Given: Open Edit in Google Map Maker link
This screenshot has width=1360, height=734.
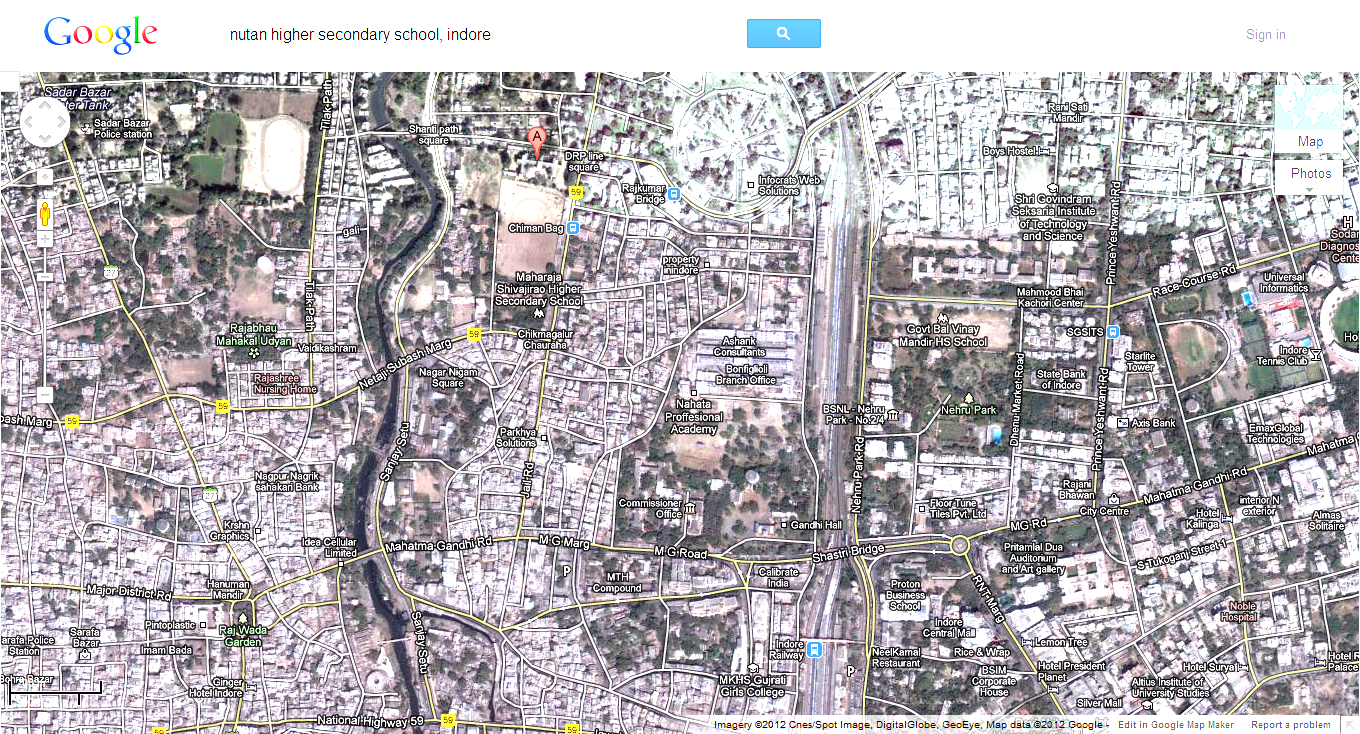Looking at the screenshot, I should click(1175, 725).
